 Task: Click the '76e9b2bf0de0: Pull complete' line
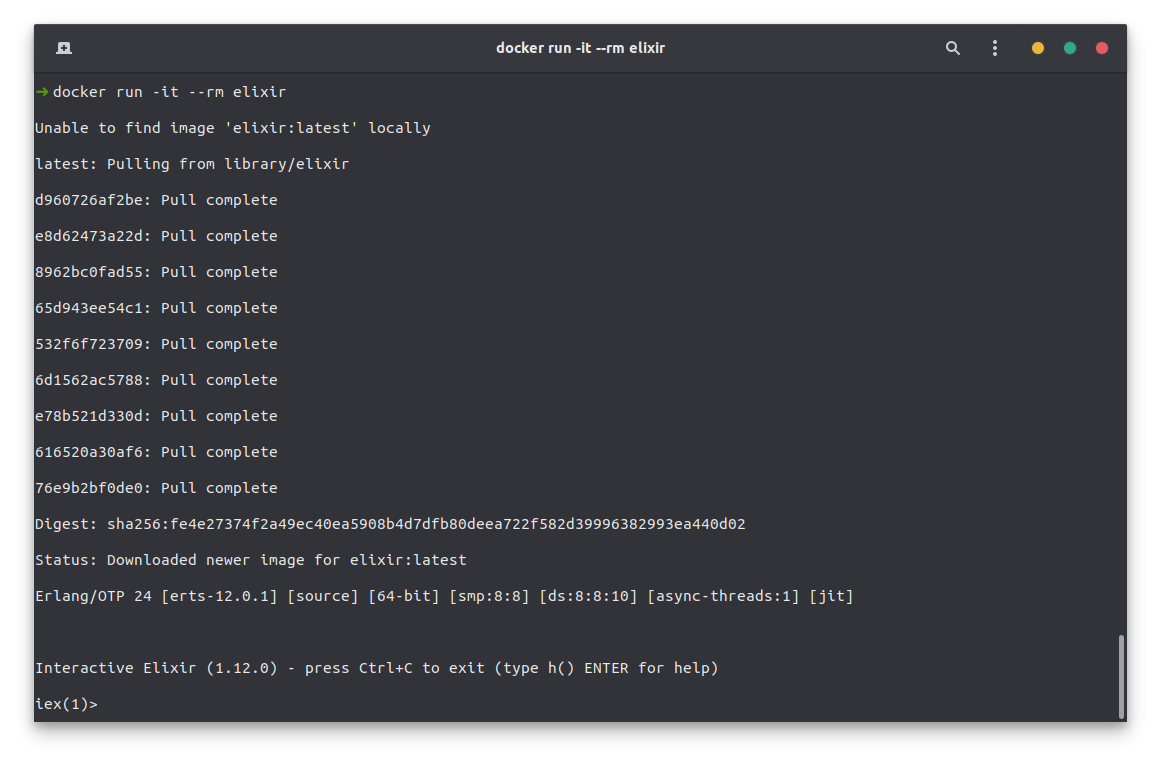pos(156,488)
